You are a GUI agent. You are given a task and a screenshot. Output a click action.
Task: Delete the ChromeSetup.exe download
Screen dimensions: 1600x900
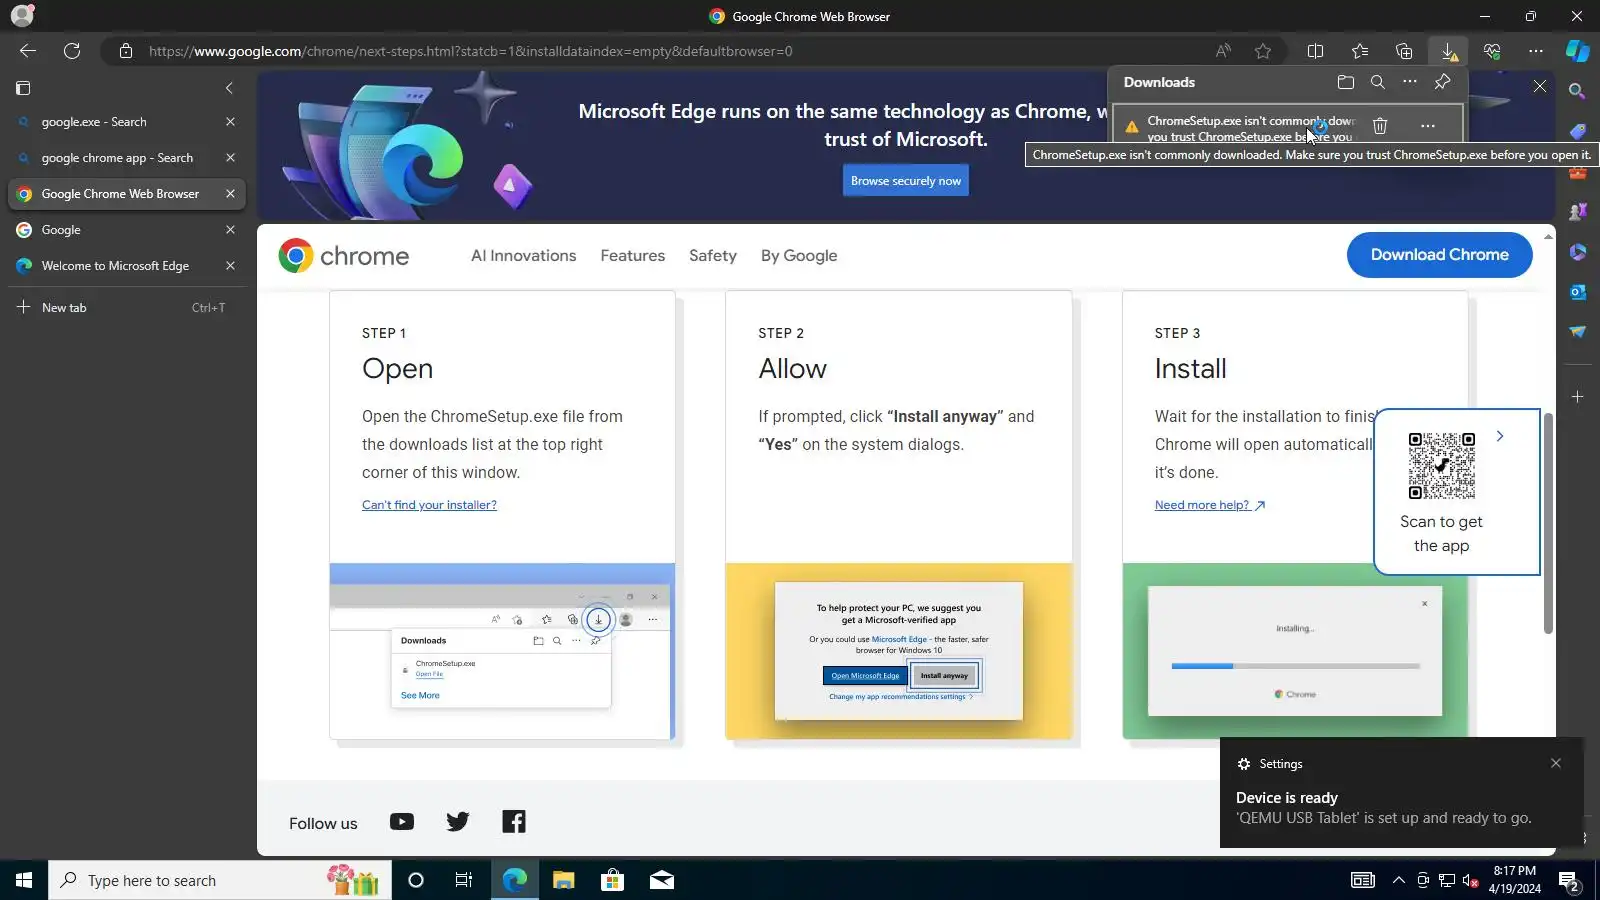pos(1380,126)
